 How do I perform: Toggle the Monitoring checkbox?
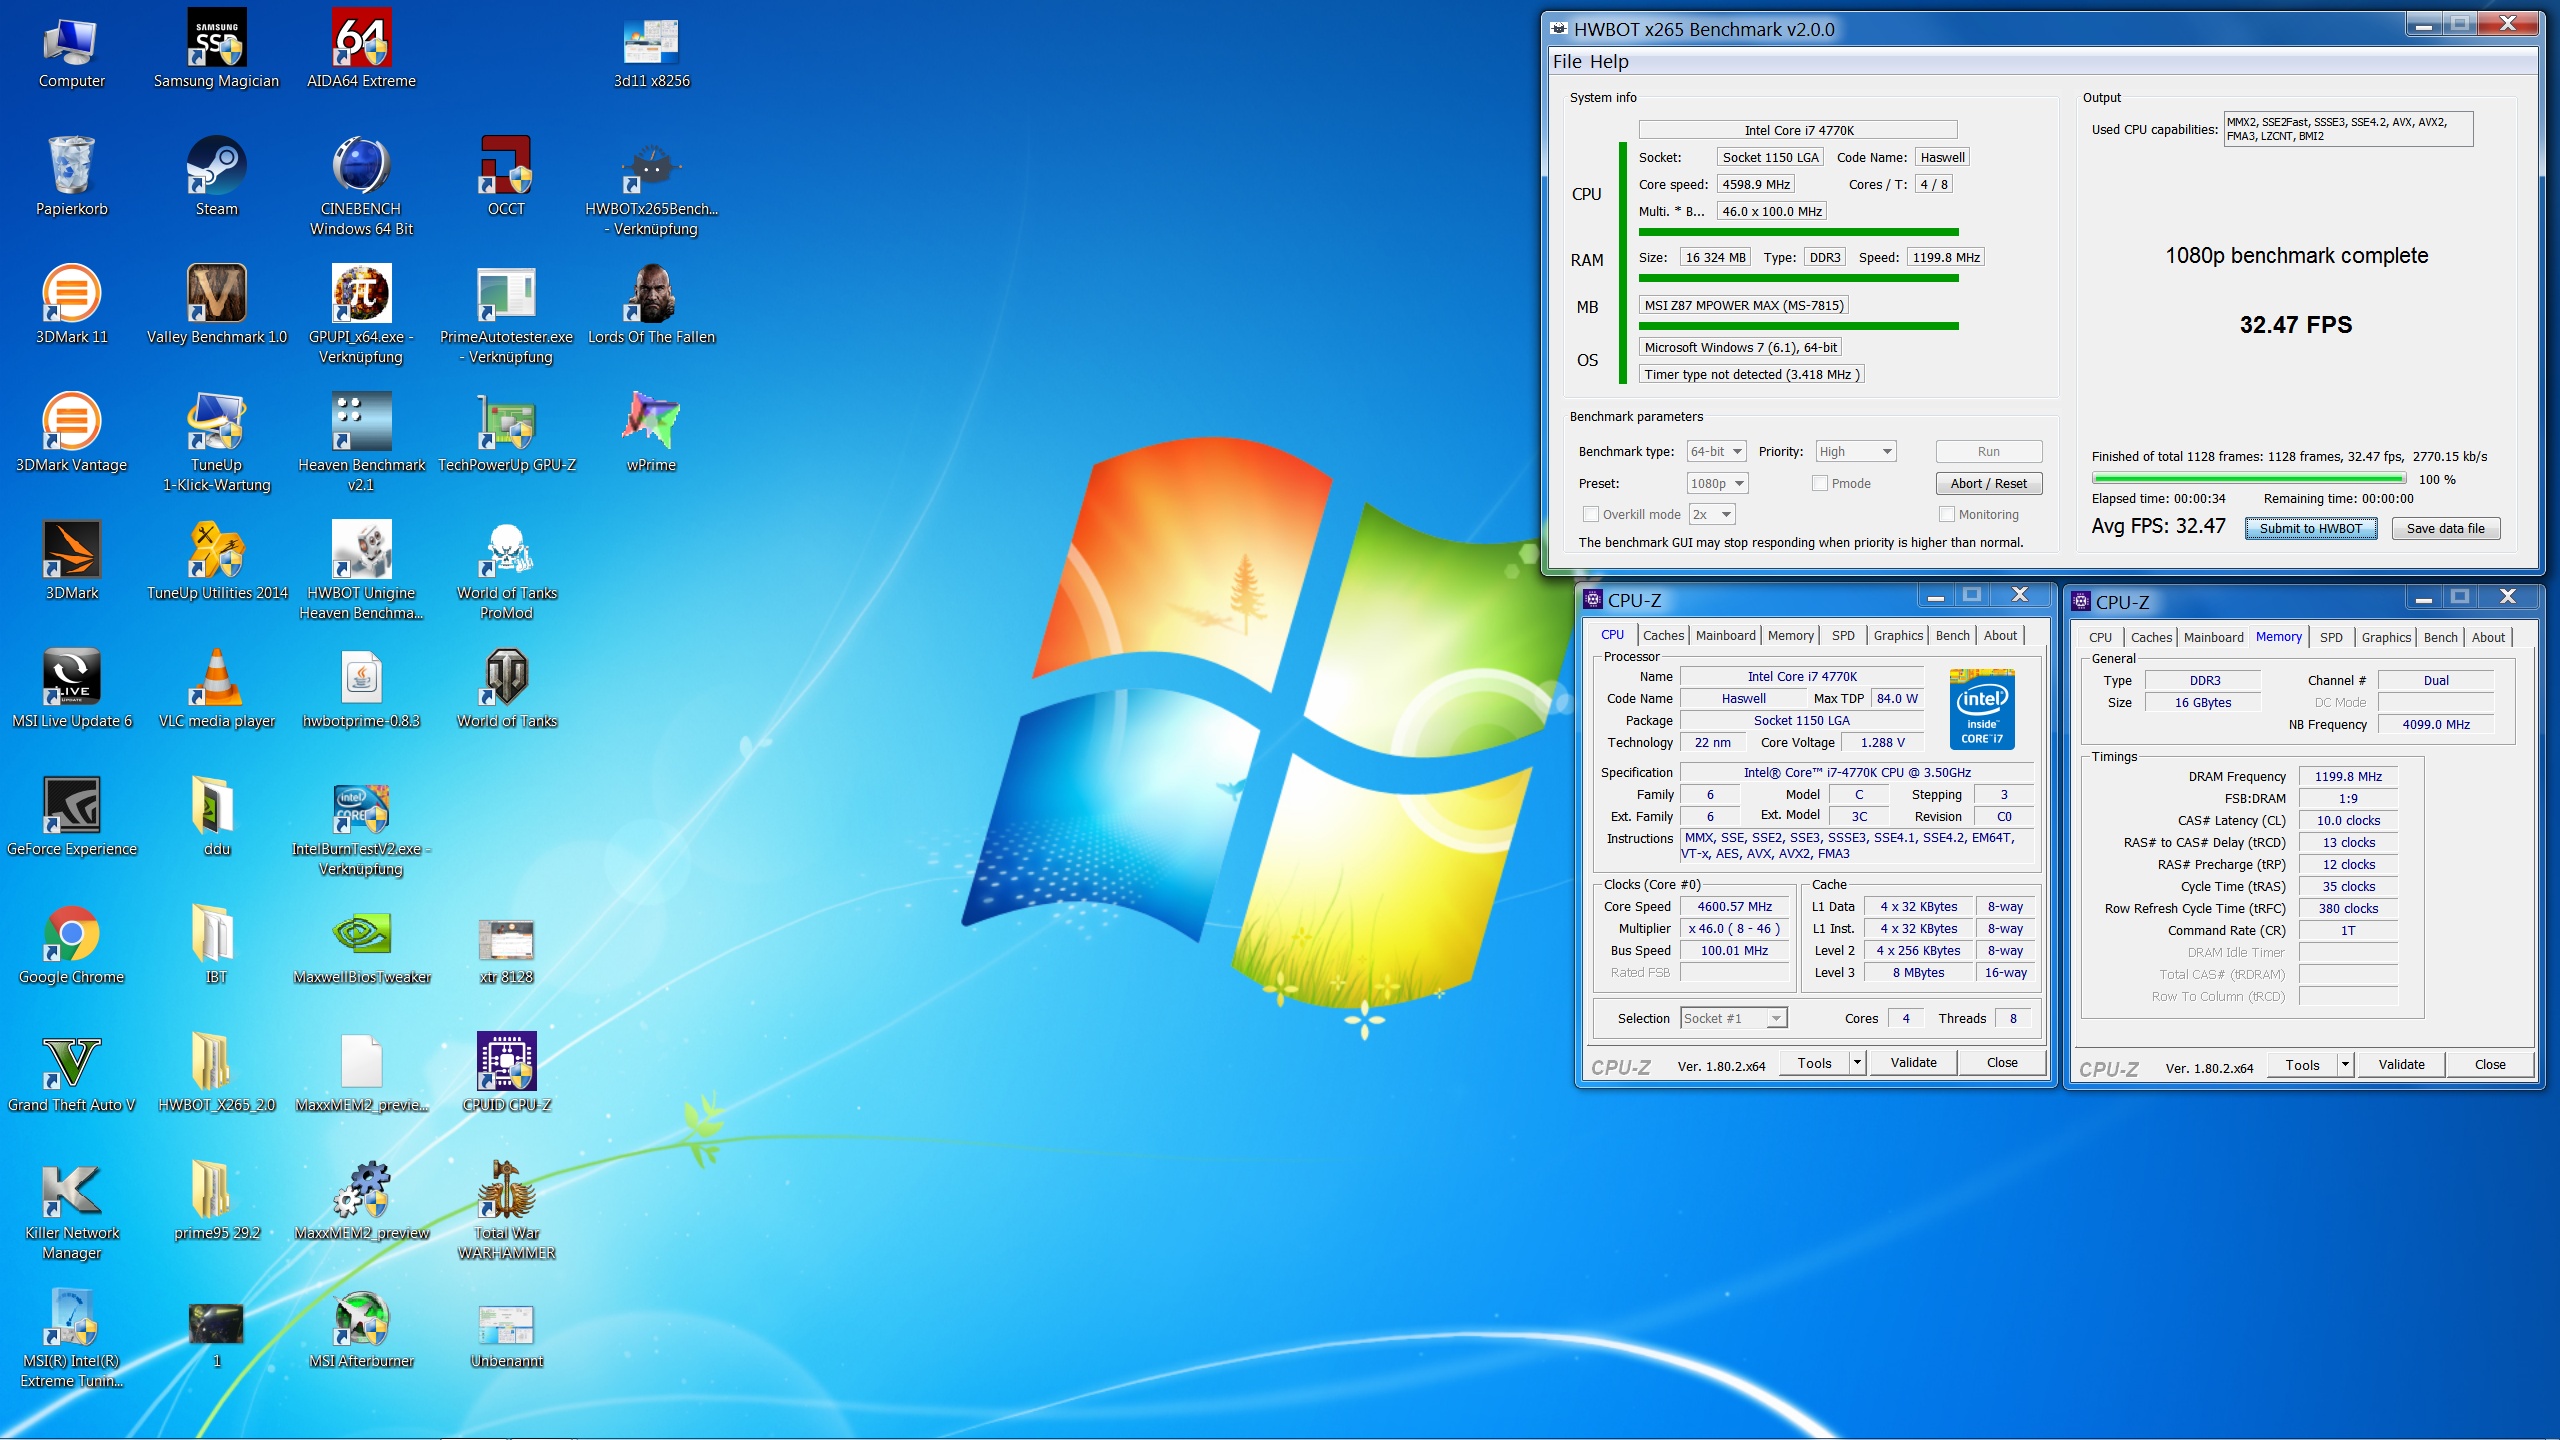[x=1947, y=514]
